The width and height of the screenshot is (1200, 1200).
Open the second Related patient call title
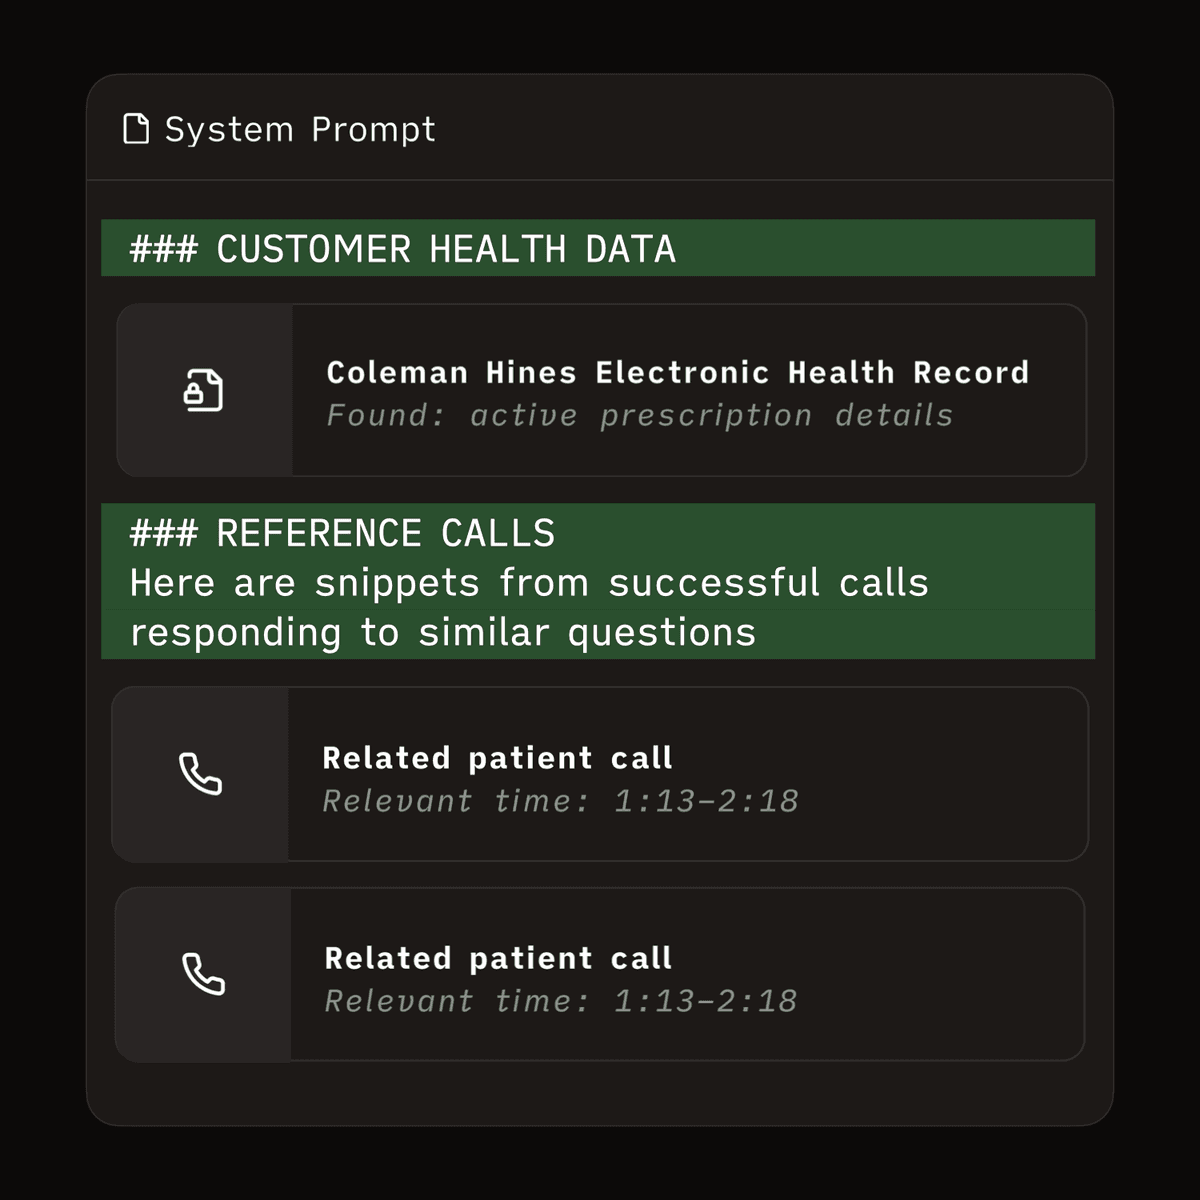[x=498, y=958]
